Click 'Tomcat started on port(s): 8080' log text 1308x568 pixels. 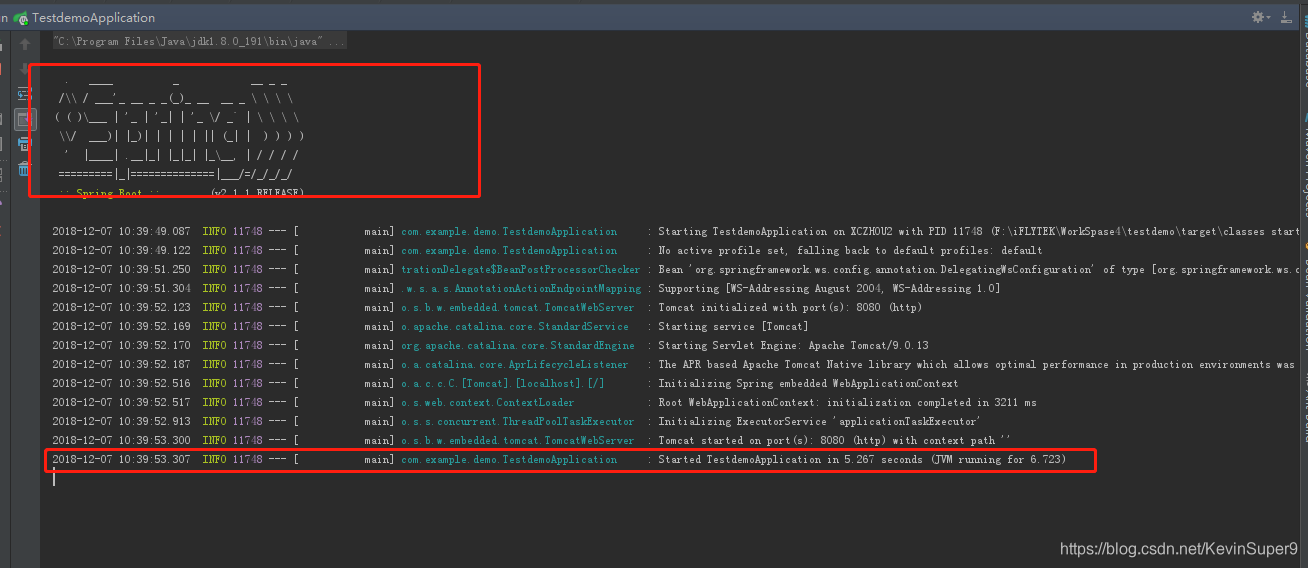834,441
